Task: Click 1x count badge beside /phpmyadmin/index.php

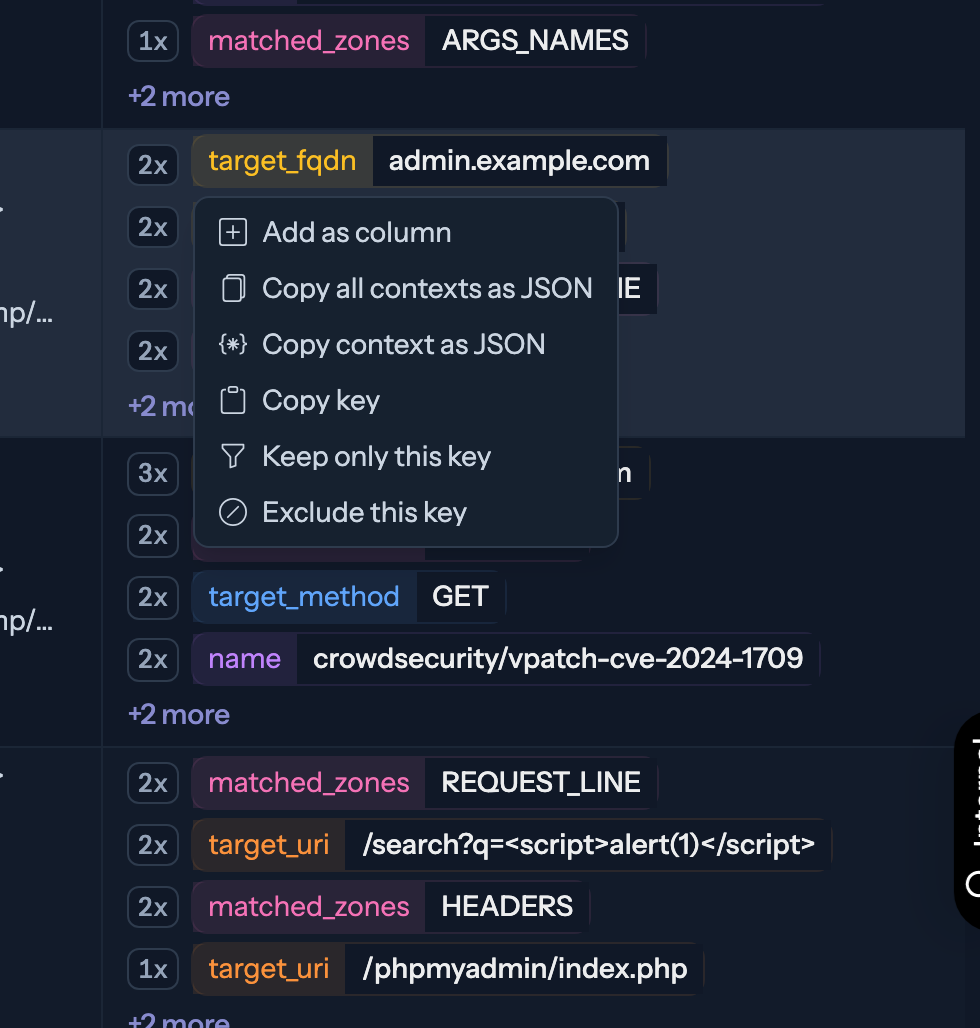Action: click(x=153, y=970)
